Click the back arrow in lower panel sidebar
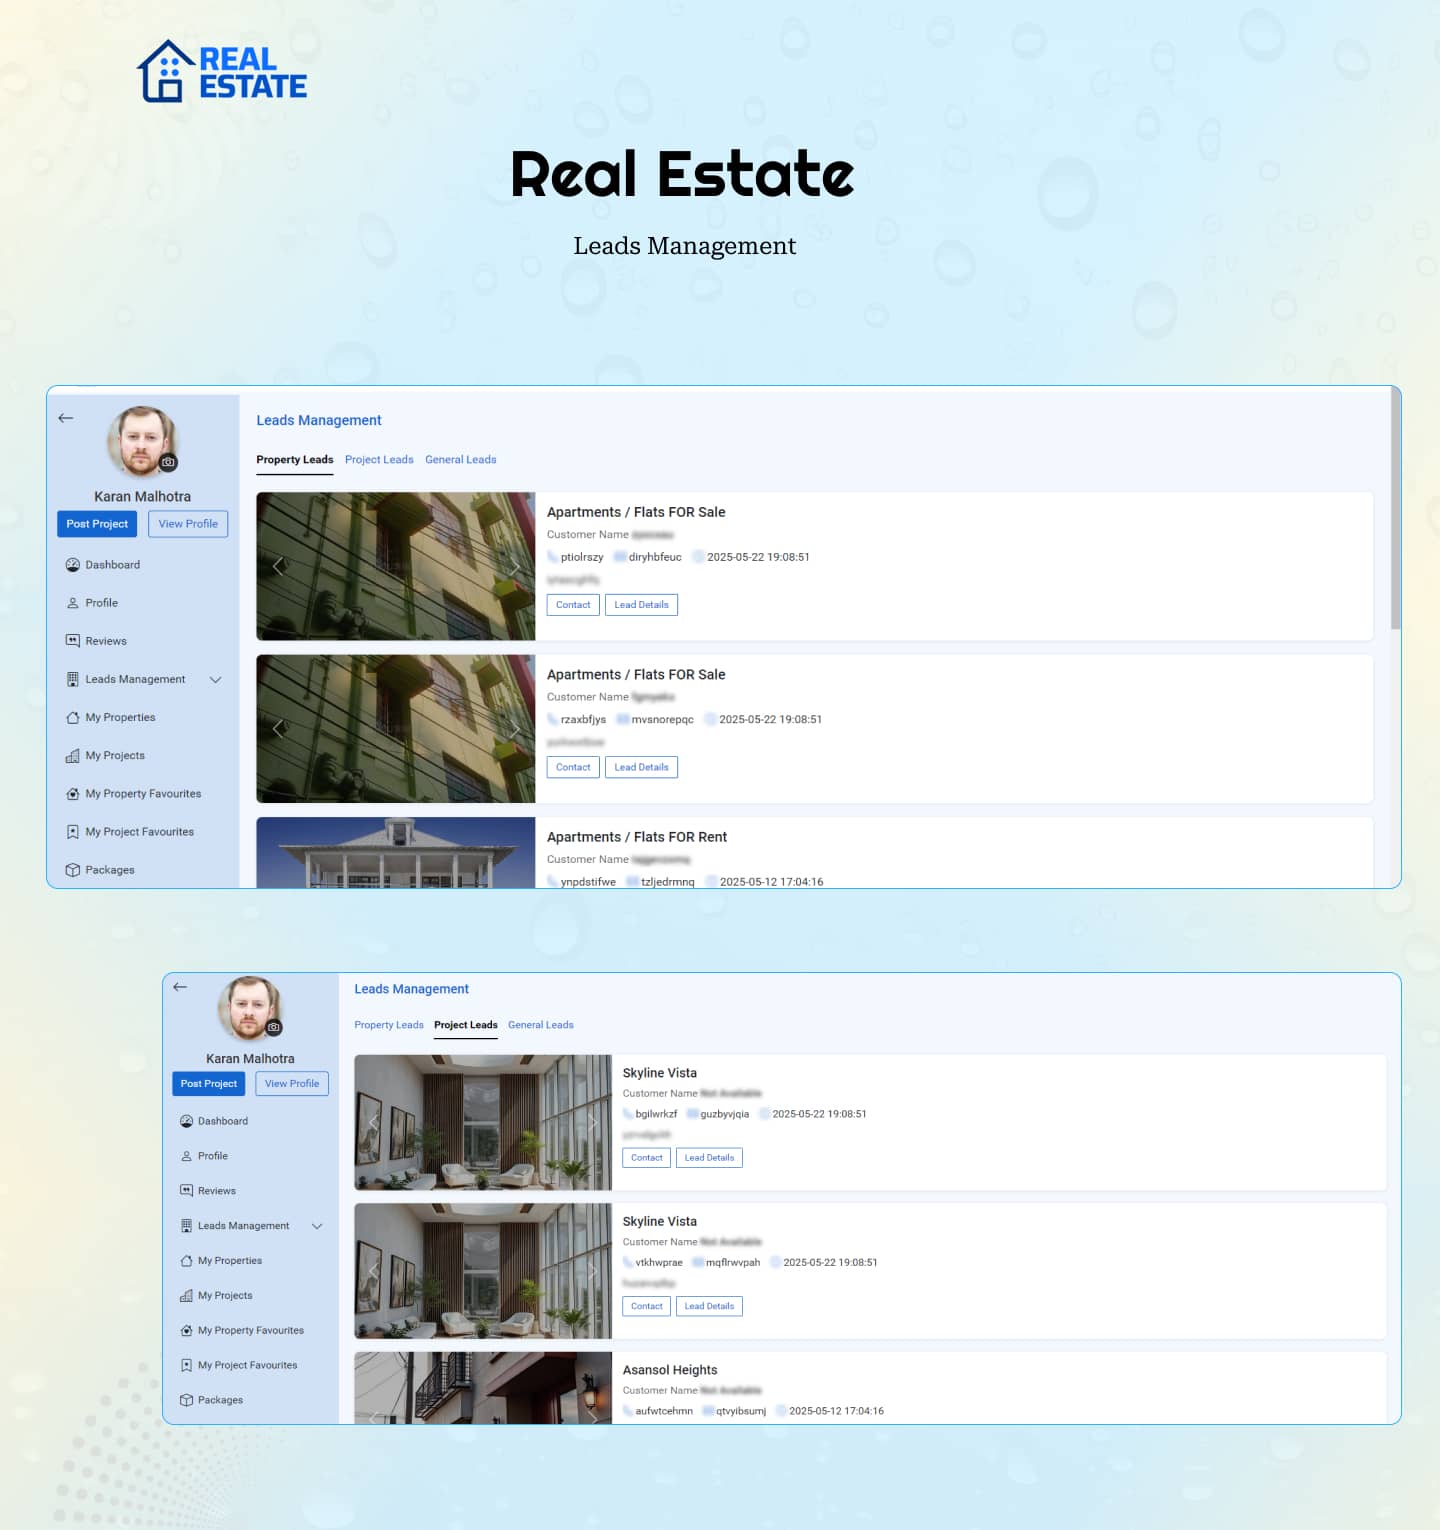 [x=180, y=987]
